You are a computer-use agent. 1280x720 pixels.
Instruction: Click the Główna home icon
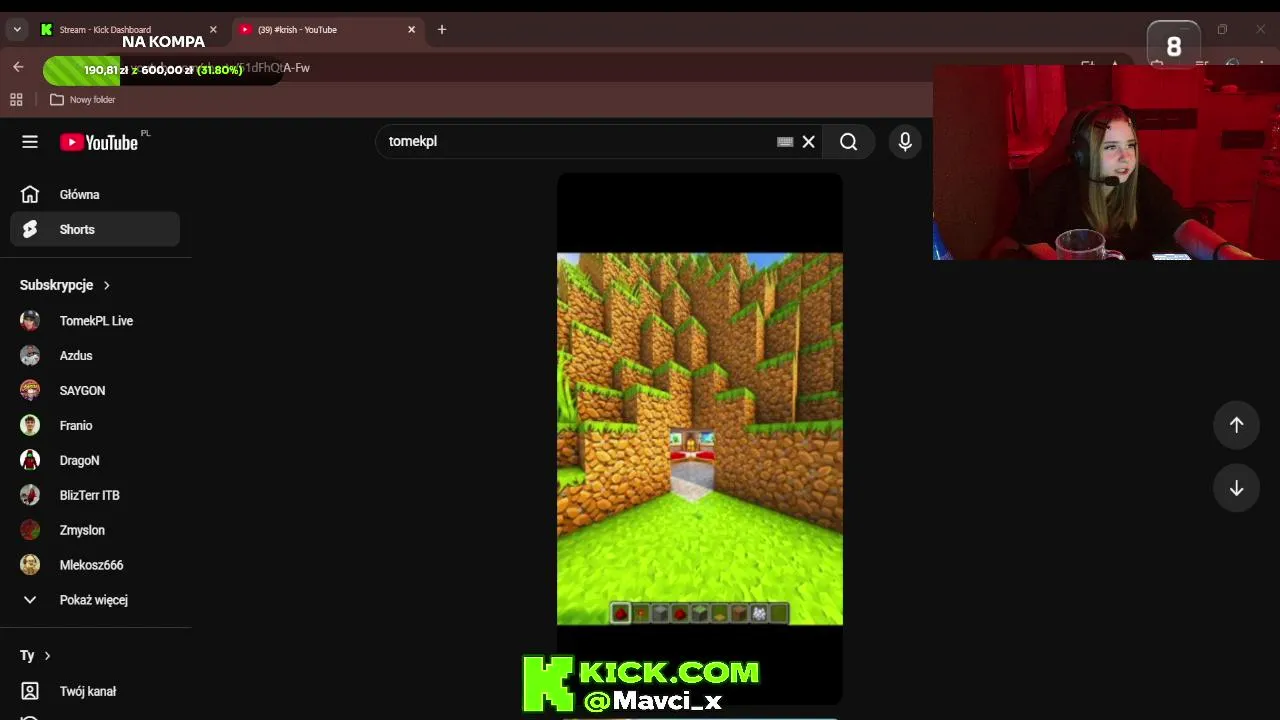click(30, 195)
